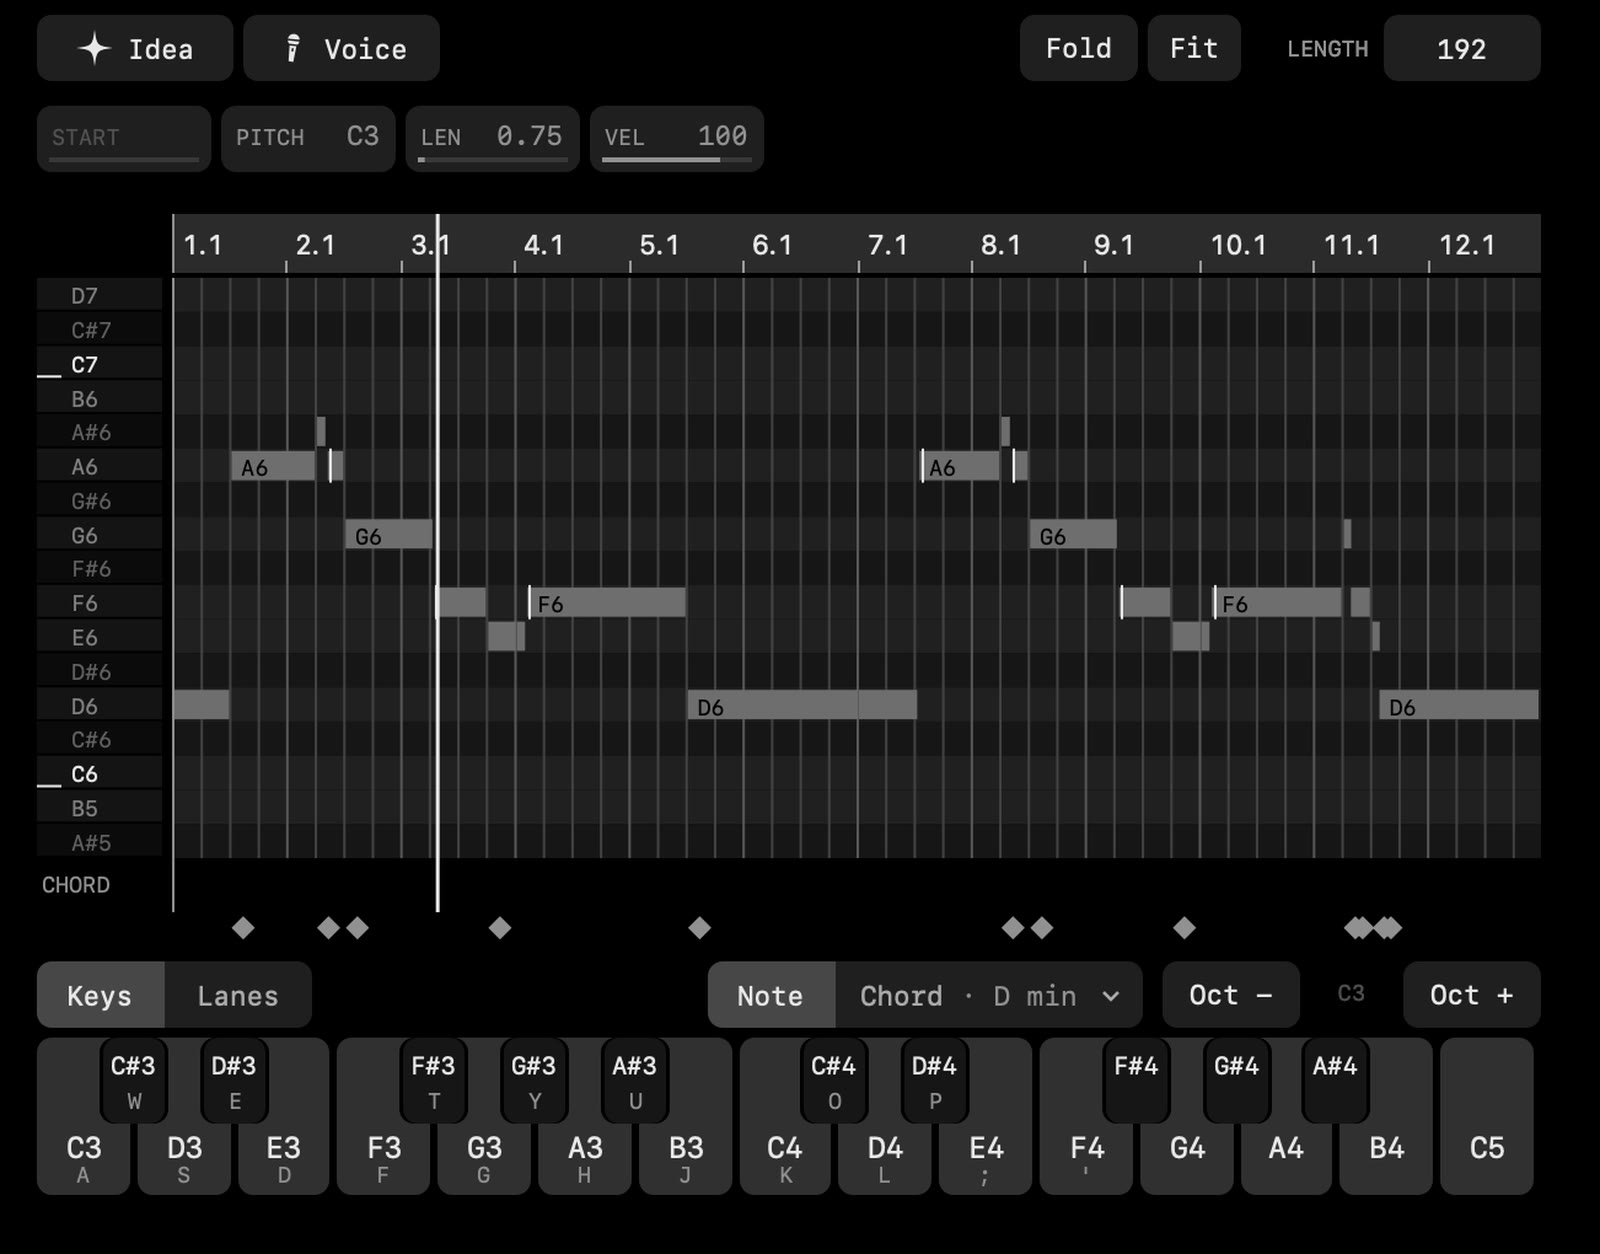Edit the LENGTH value 192
1600x1254 pixels.
(x=1461, y=48)
